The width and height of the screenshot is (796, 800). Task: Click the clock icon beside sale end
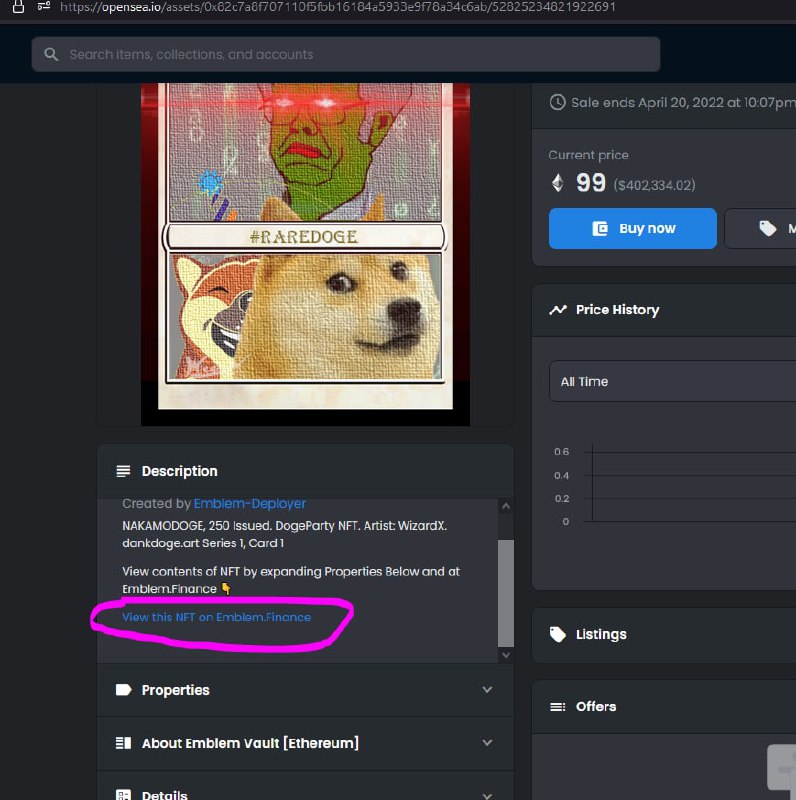(557, 102)
